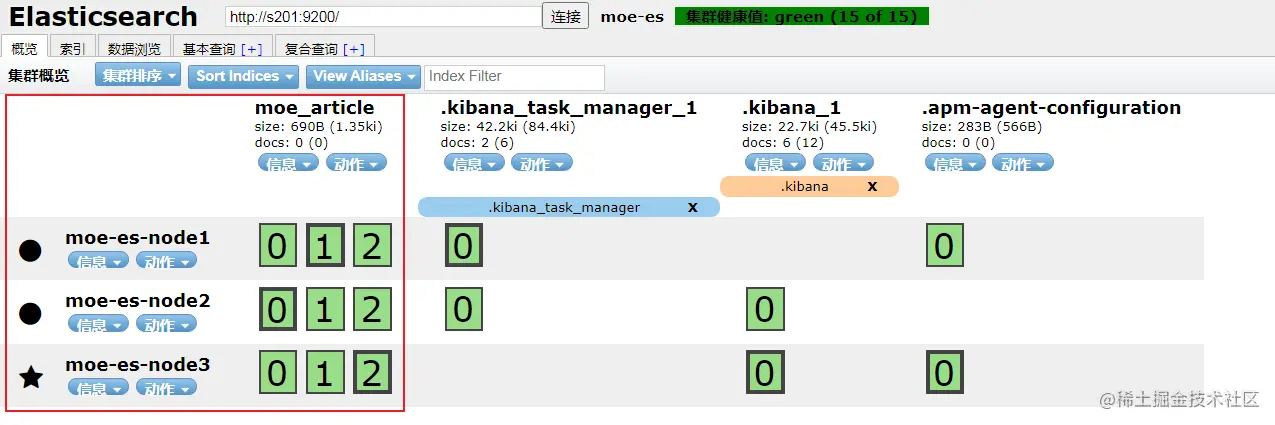Select the Elasticsearch header title
Screen dimensions: 1275x425
click(104, 17)
